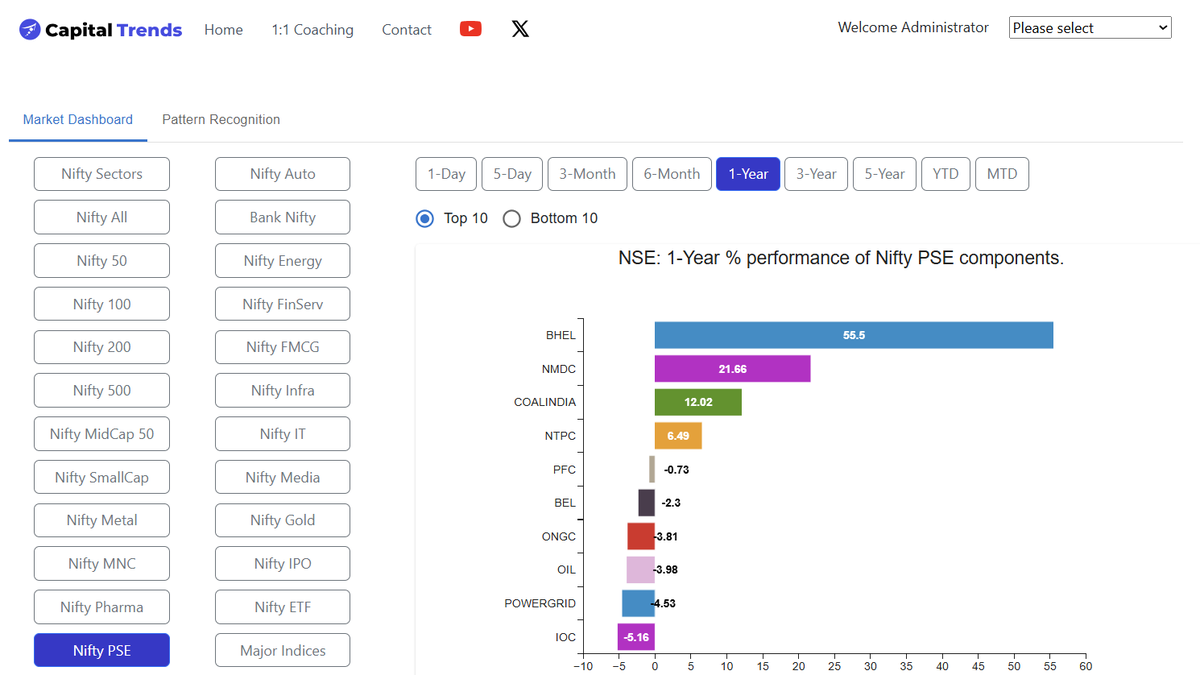The width and height of the screenshot is (1200, 675).
Task: Show Bank Nifty index
Action: tap(283, 217)
